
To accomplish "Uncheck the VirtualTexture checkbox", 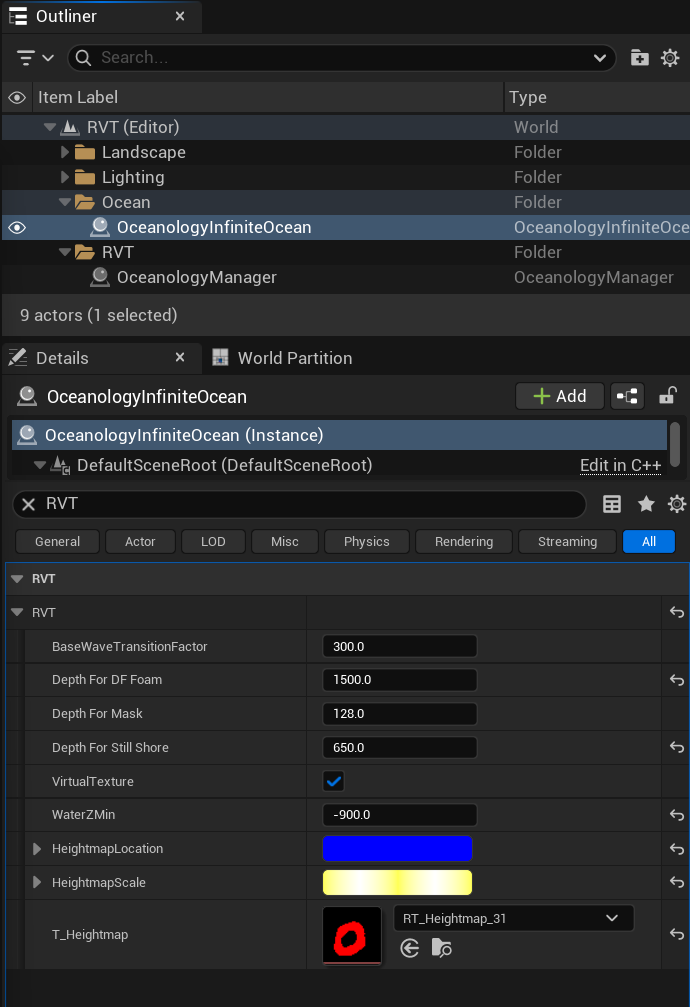I will click(334, 781).
